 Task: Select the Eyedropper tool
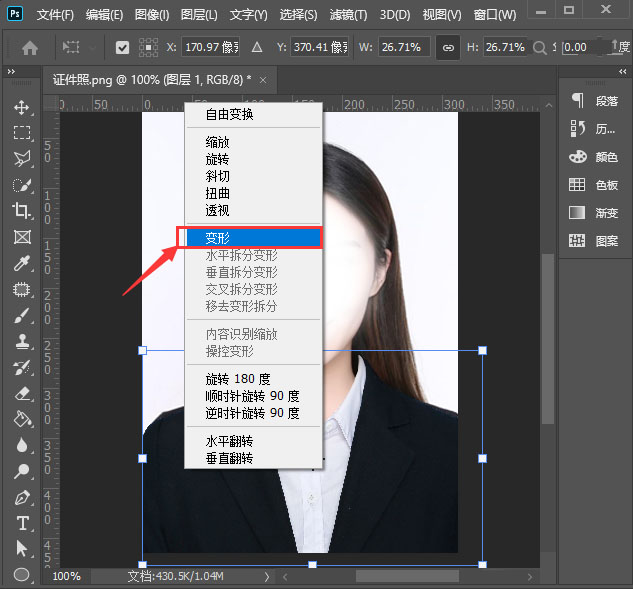[x=22, y=263]
